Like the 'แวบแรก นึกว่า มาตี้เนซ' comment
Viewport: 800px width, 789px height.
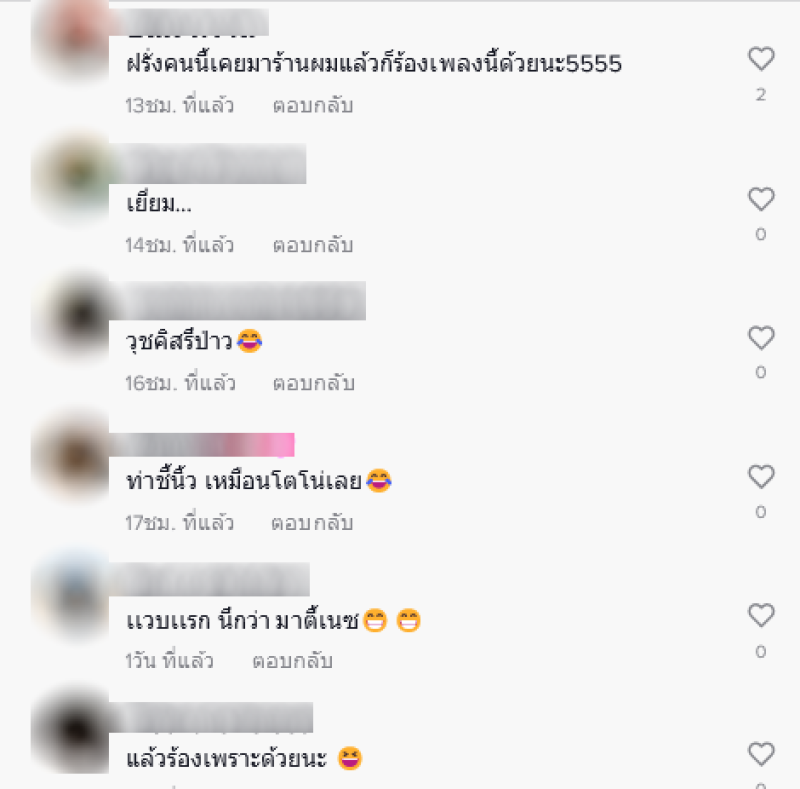761,615
